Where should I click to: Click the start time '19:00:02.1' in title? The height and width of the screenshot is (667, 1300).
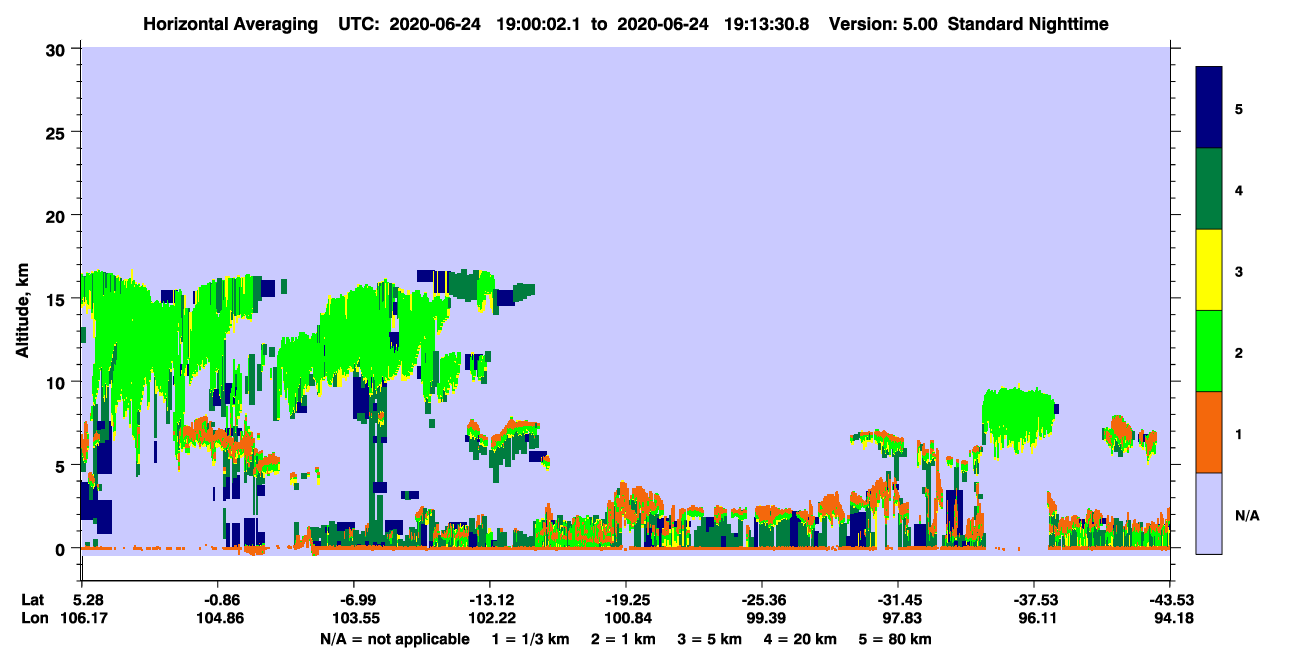(541, 23)
